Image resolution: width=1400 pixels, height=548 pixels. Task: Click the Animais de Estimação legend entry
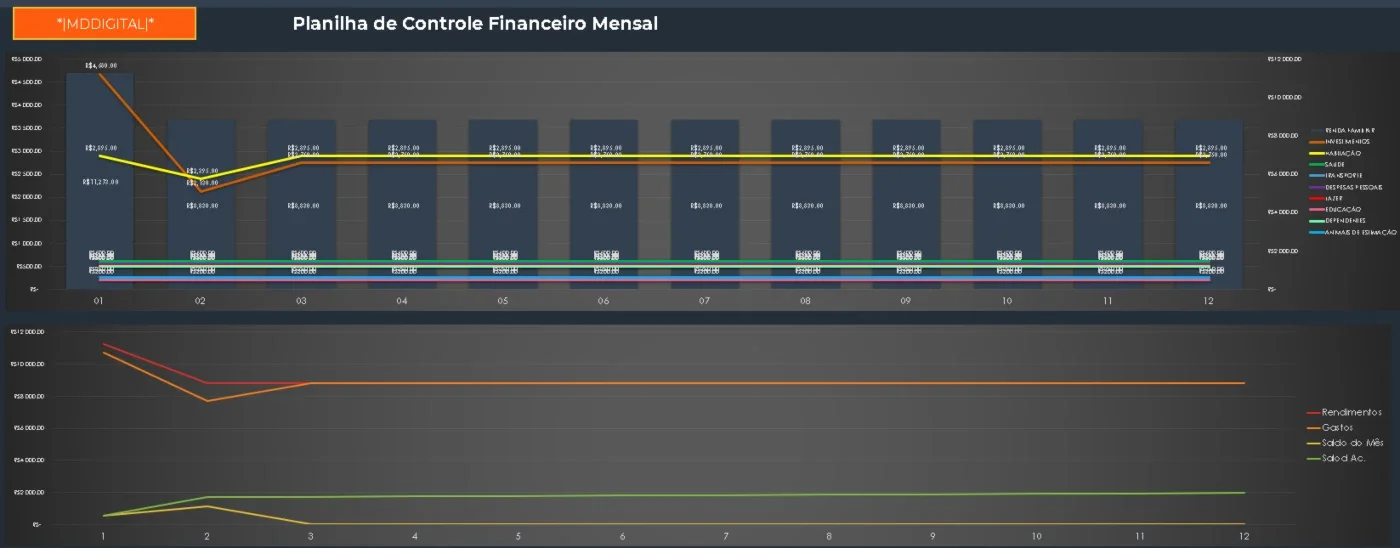[1352, 232]
